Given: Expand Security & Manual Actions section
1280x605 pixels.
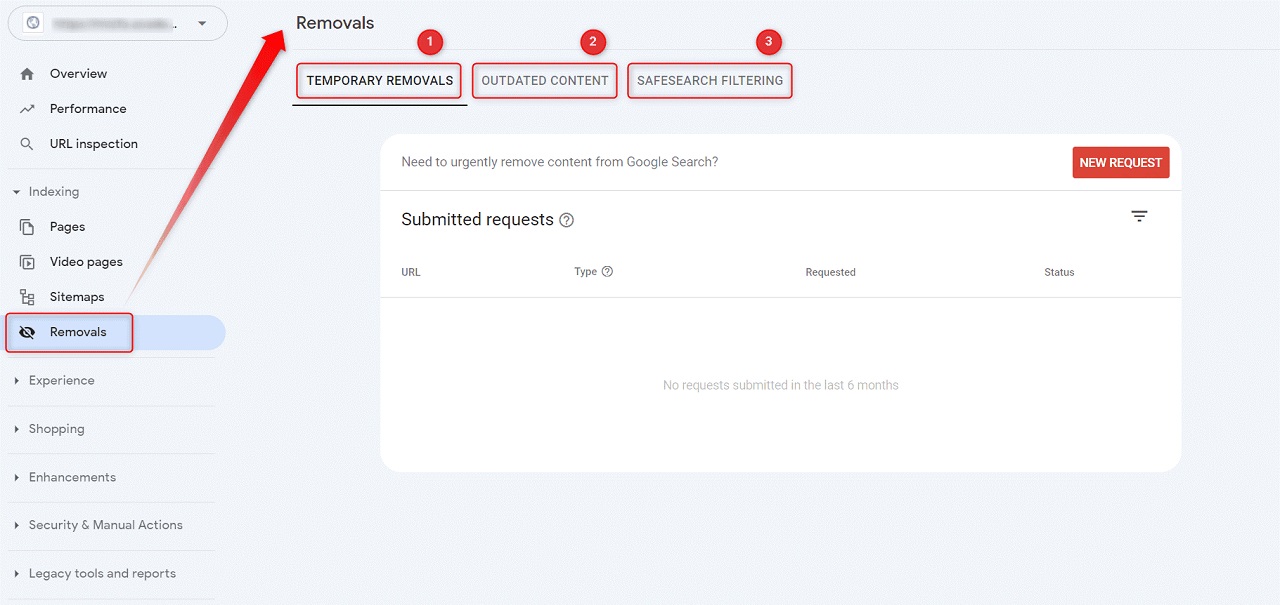Looking at the screenshot, I should pos(16,525).
